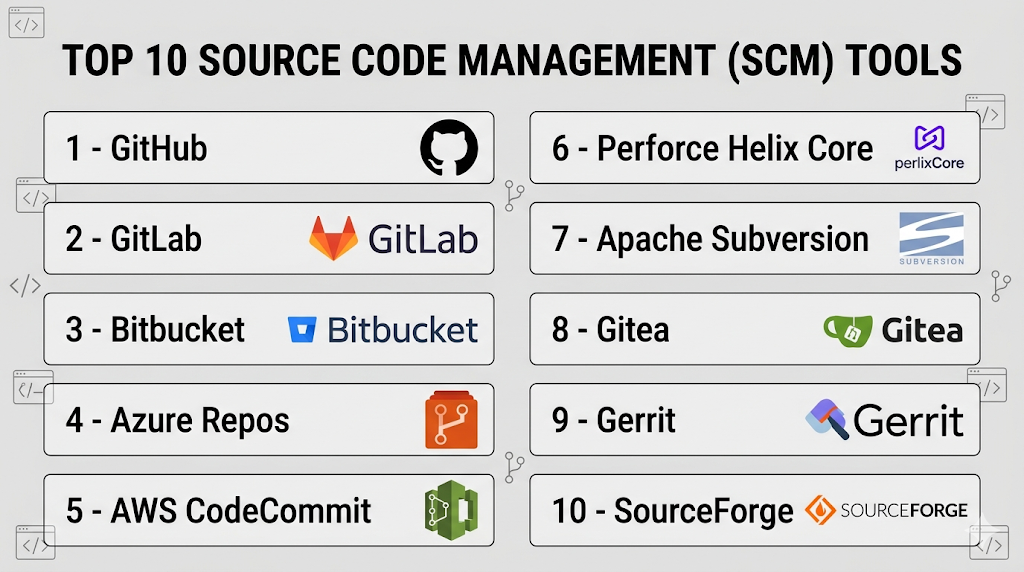1024x572 pixels.
Task: Click the purple Perforce Helix Core logo
Action: (x=930, y=138)
